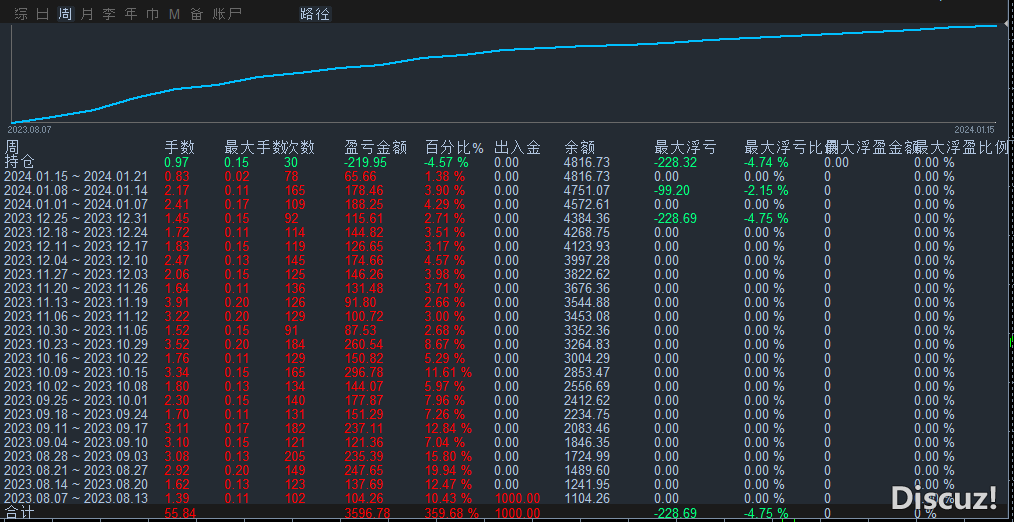Open the 币 currency tab

click(153, 14)
